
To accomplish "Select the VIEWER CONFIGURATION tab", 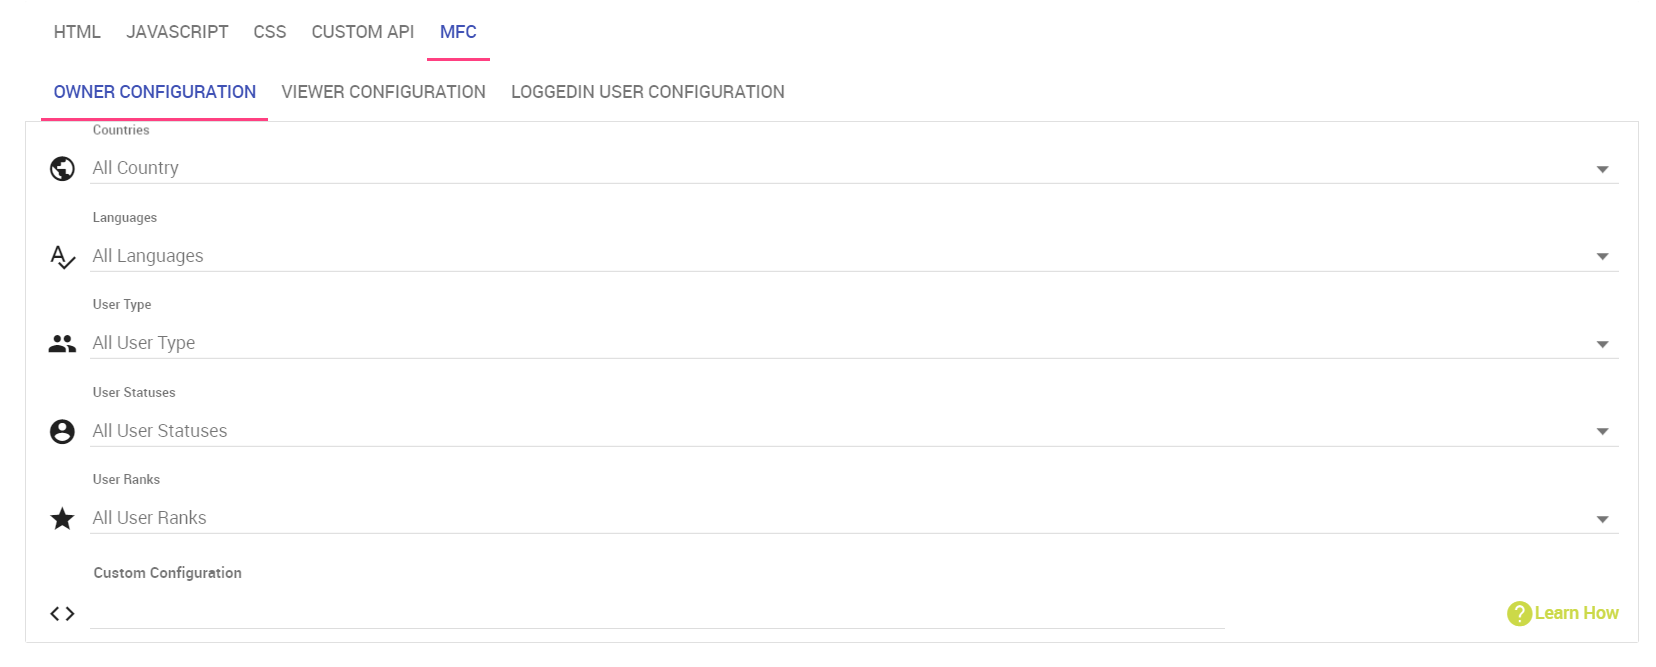I will pos(384,92).
